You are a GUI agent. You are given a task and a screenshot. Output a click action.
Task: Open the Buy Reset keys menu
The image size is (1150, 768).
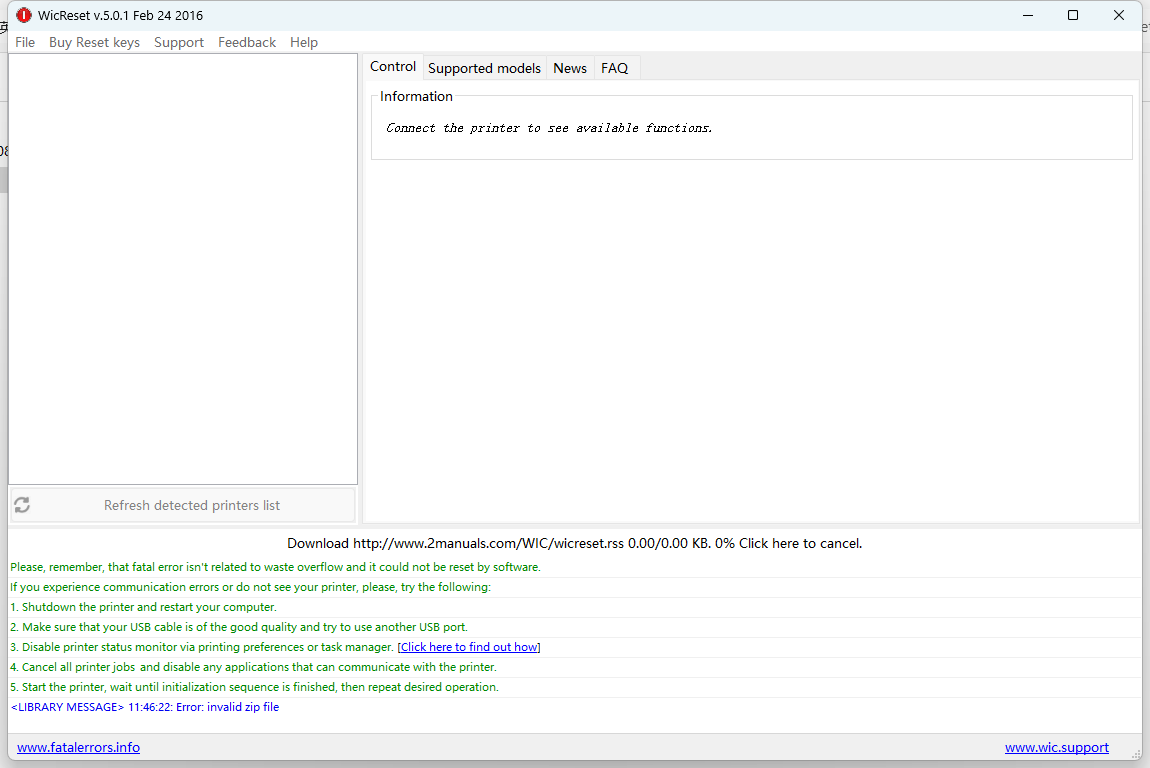(94, 42)
